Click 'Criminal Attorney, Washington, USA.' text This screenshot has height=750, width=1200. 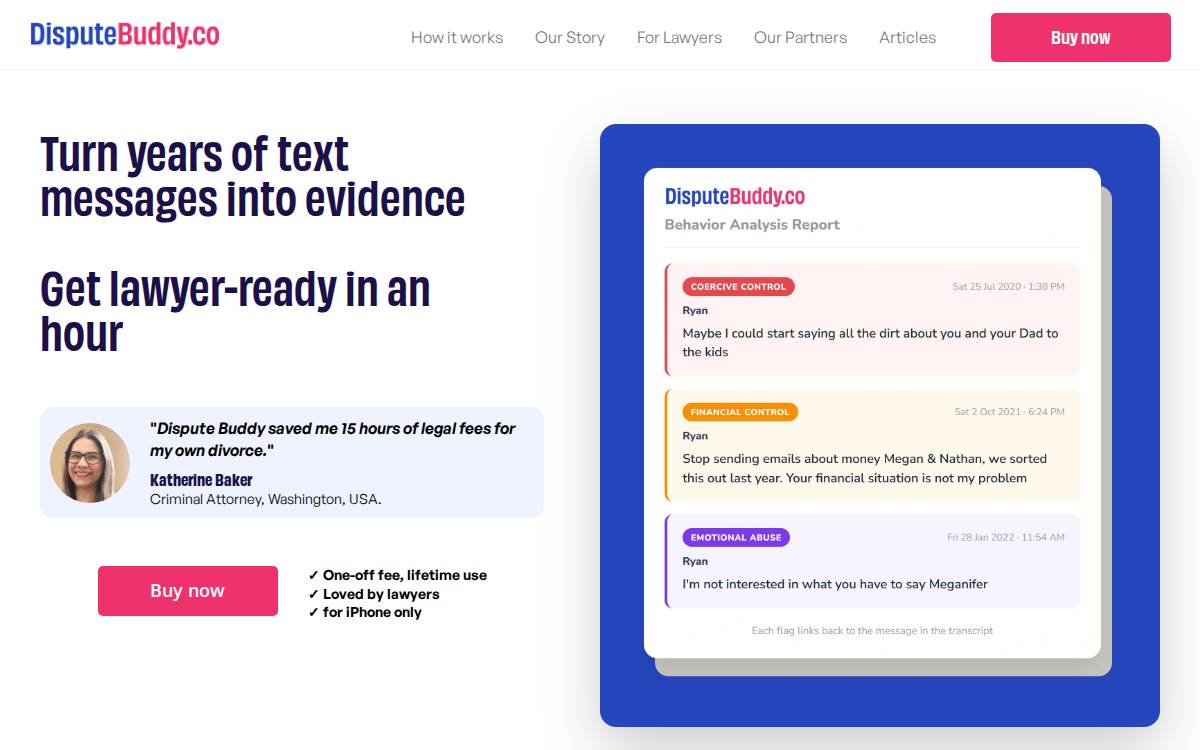[266, 499]
